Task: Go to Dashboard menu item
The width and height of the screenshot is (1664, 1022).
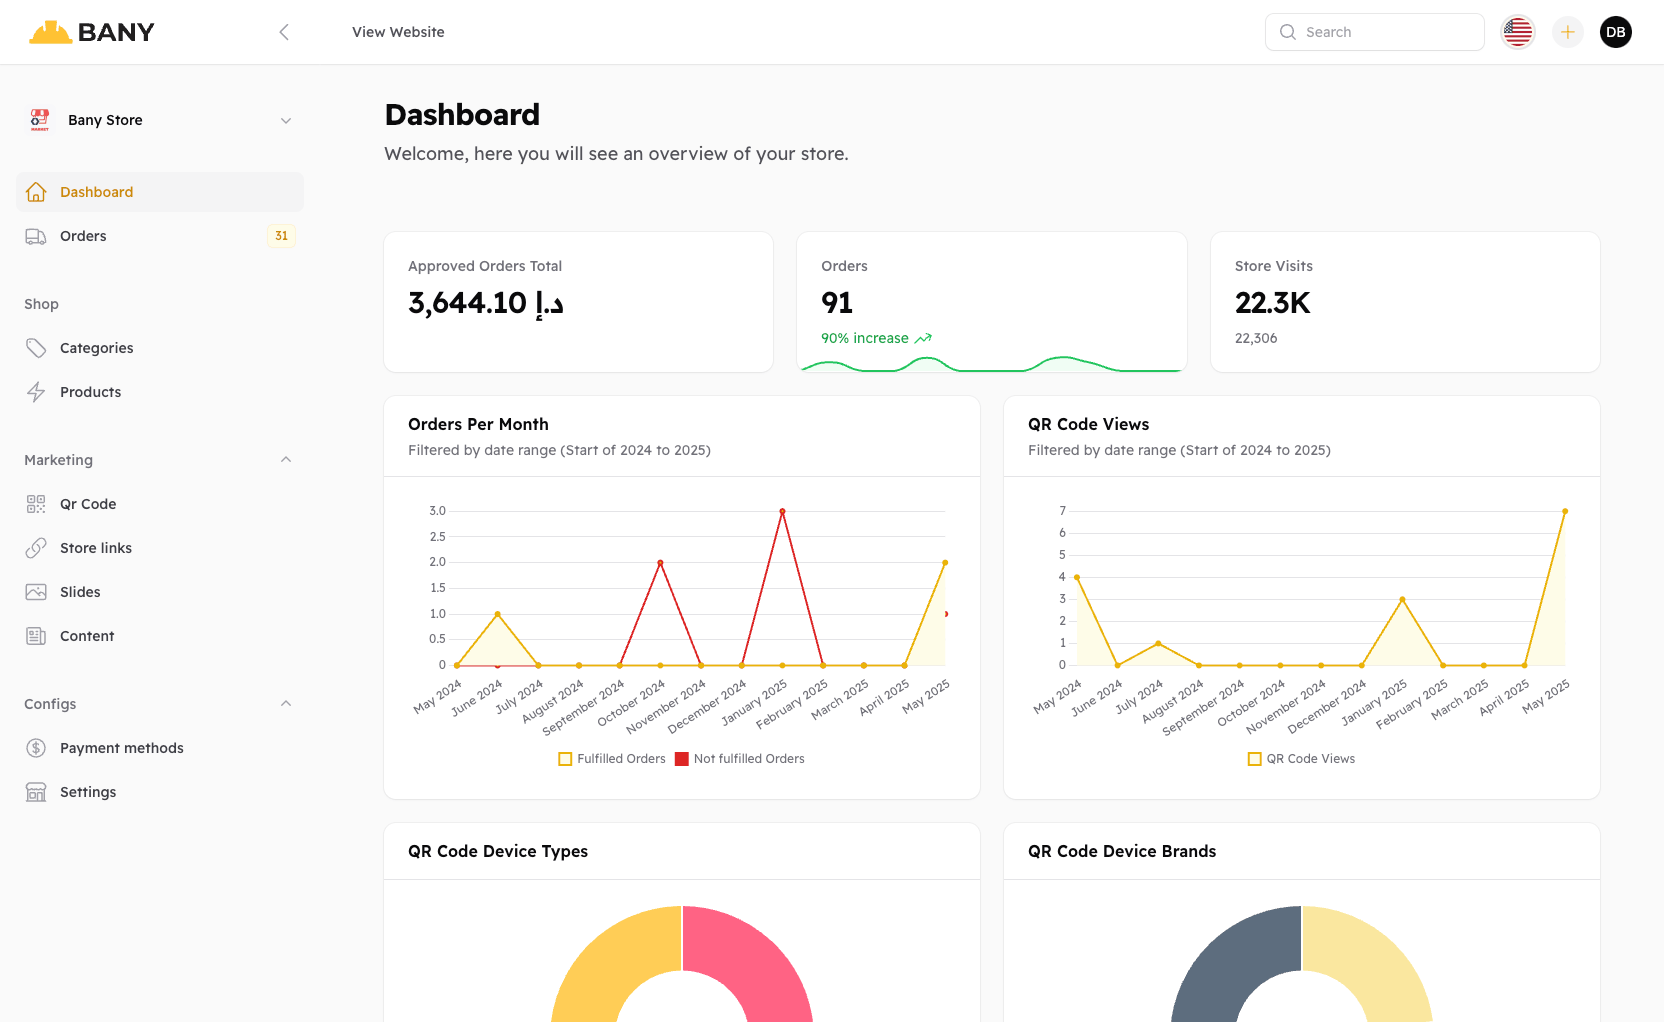Action: pyautogui.click(x=160, y=192)
